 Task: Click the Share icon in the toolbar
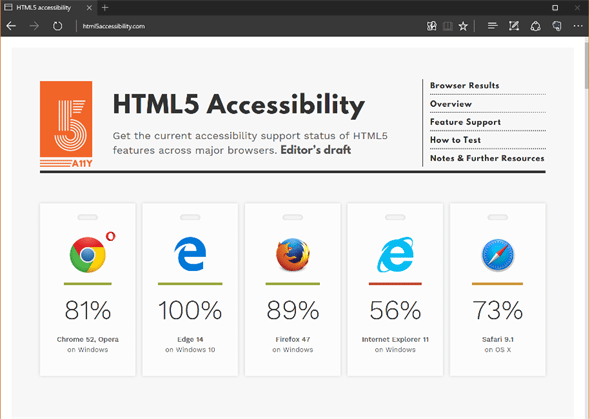(535, 26)
